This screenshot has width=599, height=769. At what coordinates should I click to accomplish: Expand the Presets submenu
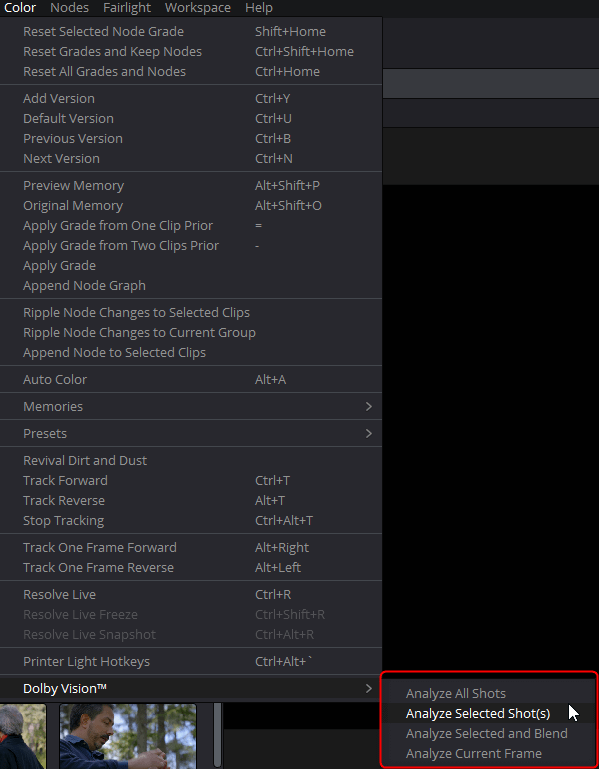(191, 434)
